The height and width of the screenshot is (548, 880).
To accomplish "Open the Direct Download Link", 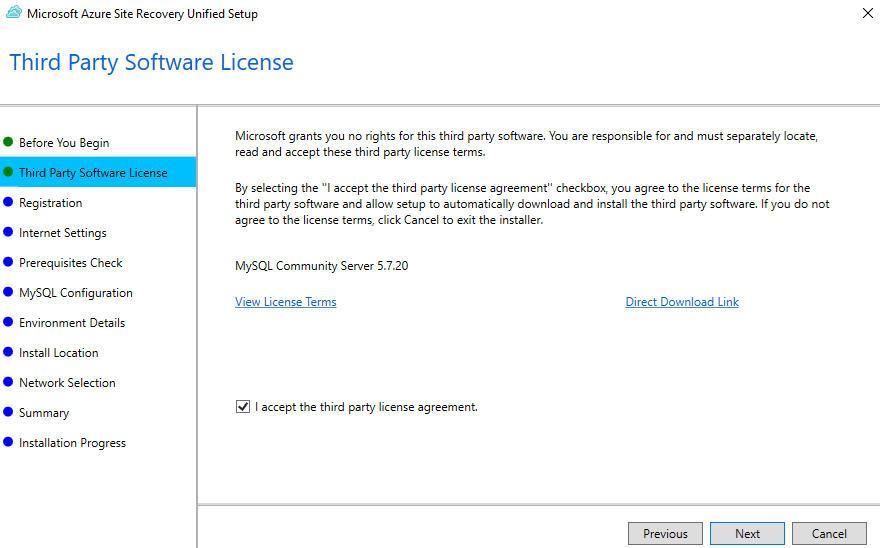I will click(x=682, y=302).
